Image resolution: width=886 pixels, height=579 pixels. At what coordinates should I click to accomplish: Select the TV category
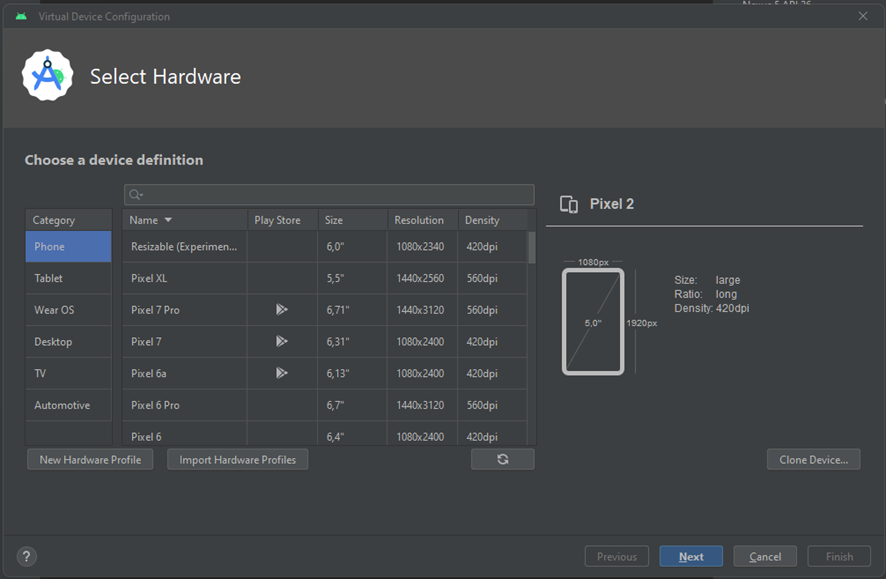[68, 373]
